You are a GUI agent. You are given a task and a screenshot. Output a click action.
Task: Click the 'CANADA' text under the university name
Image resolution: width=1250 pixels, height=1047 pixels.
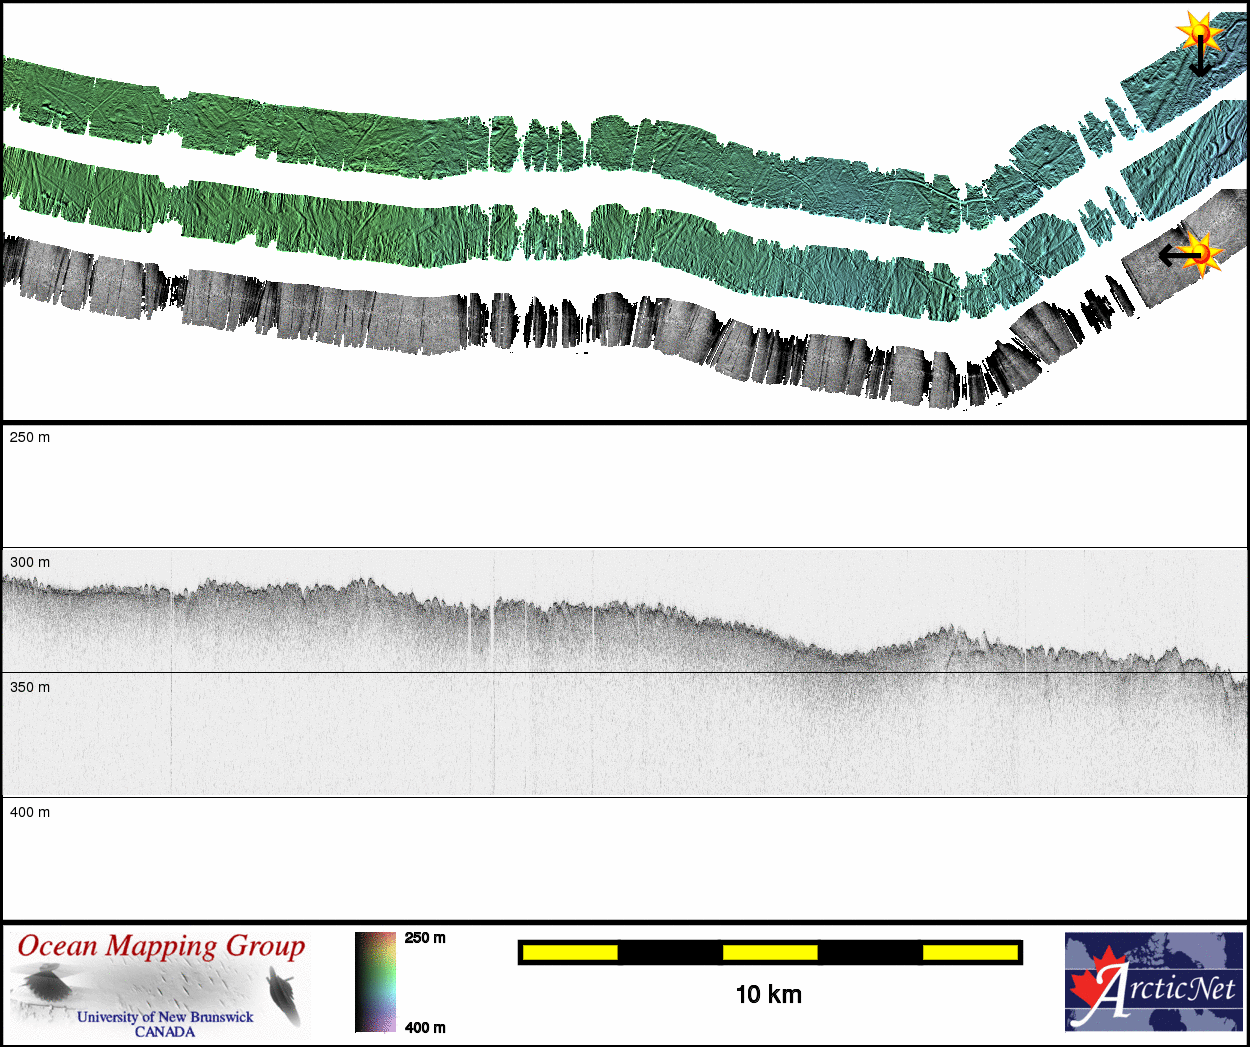(165, 1031)
